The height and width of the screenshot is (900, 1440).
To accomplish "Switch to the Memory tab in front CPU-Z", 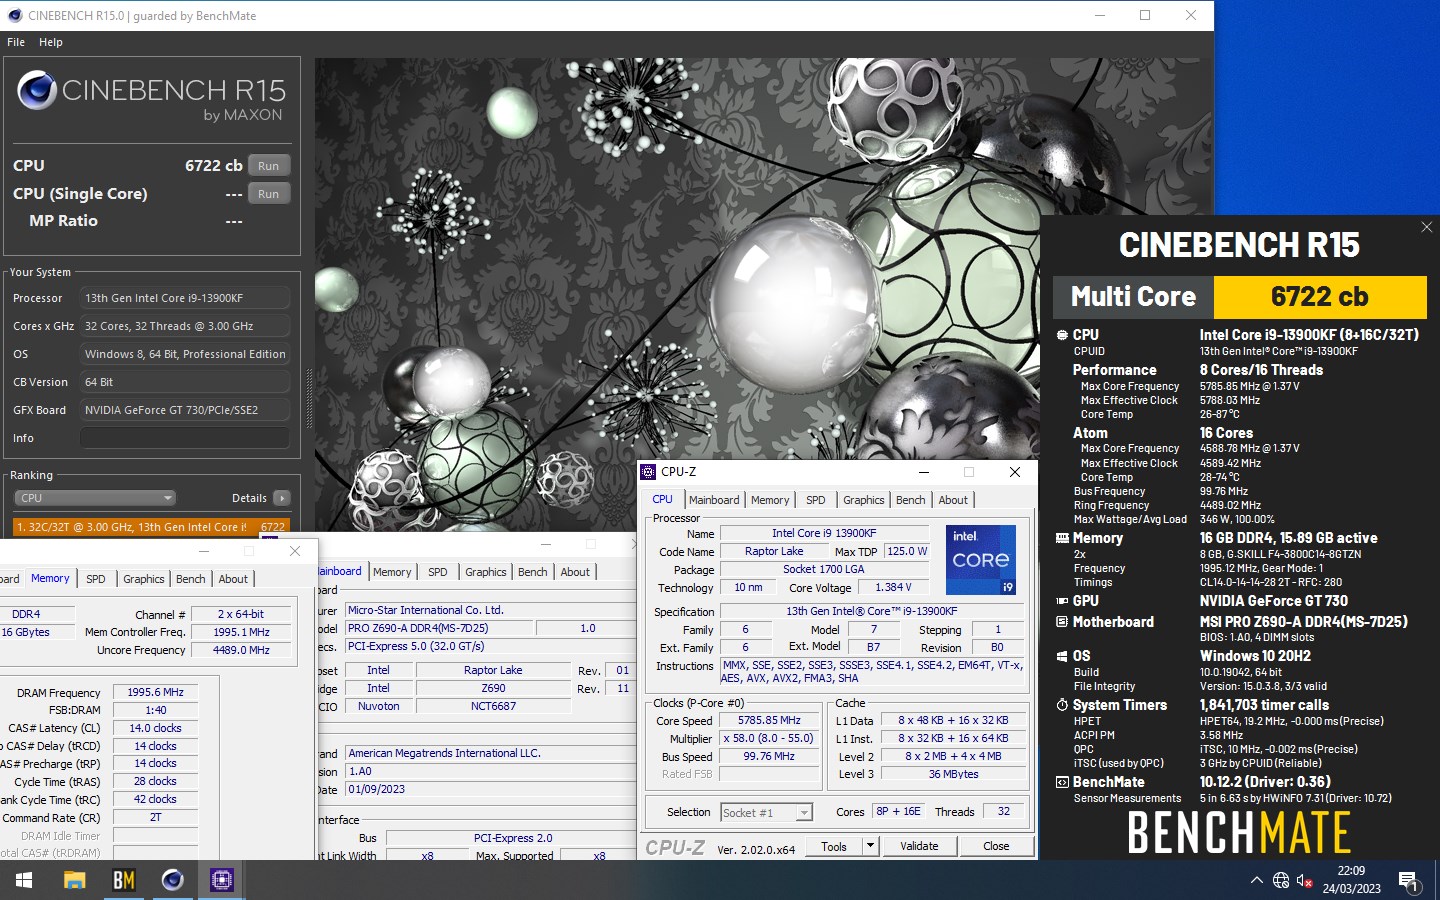I will [x=770, y=500].
